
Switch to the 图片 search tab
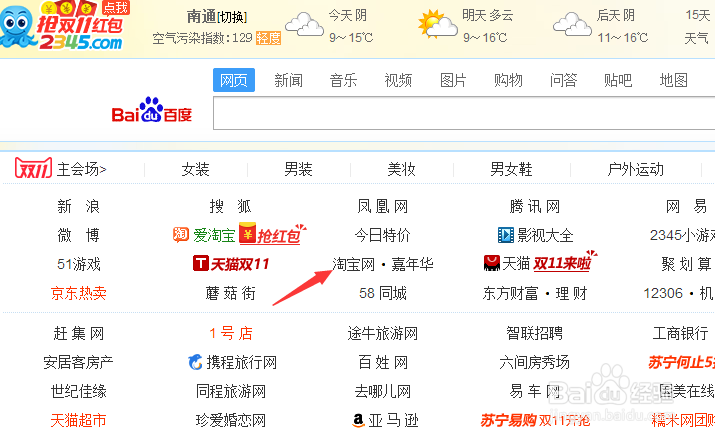point(453,80)
